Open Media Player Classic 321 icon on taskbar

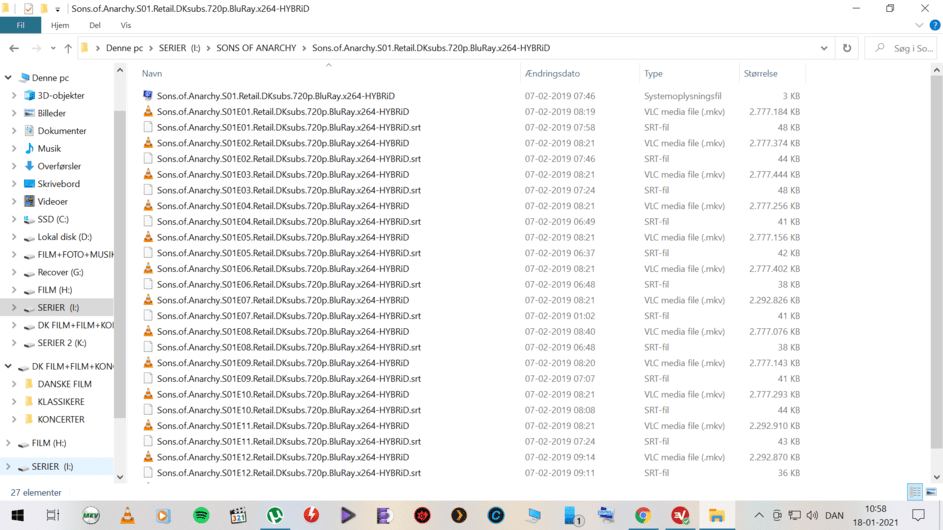pos(238,516)
